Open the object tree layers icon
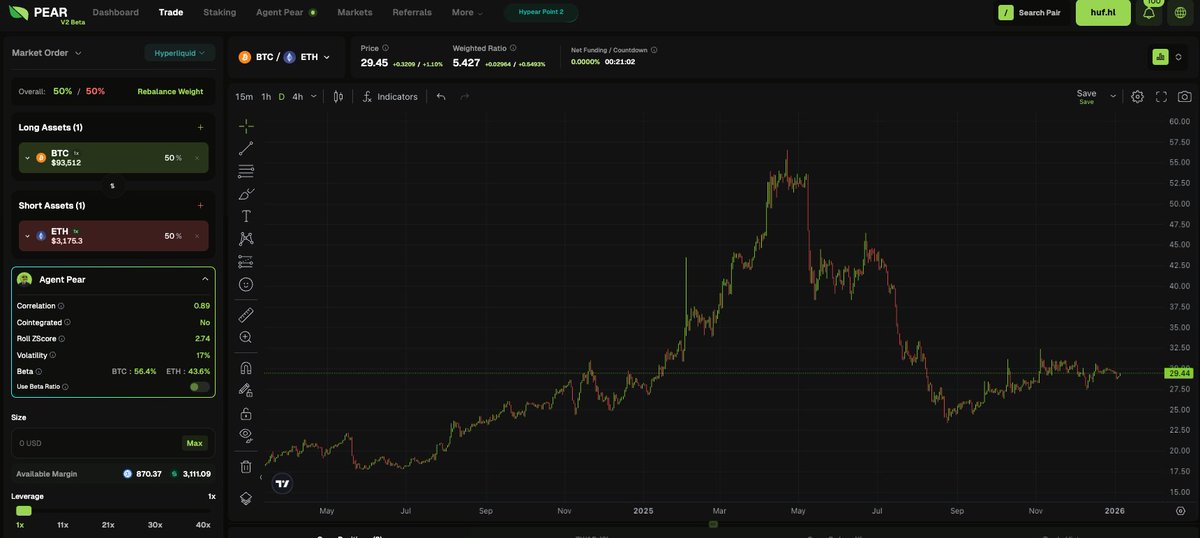The width and height of the screenshot is (1200, 538). click(246, 497)
